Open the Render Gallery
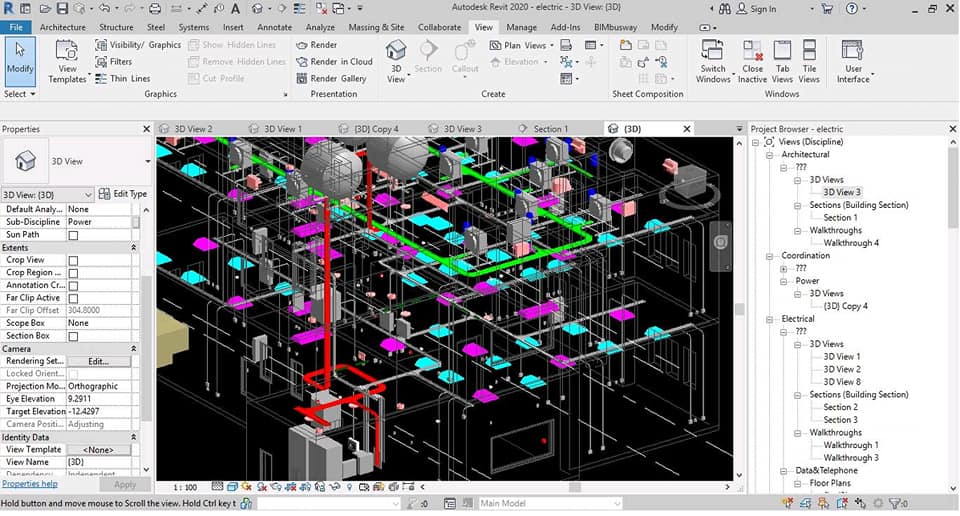This screenshot has width=960, height=516. pyautogui.click(x=331, y=78)
